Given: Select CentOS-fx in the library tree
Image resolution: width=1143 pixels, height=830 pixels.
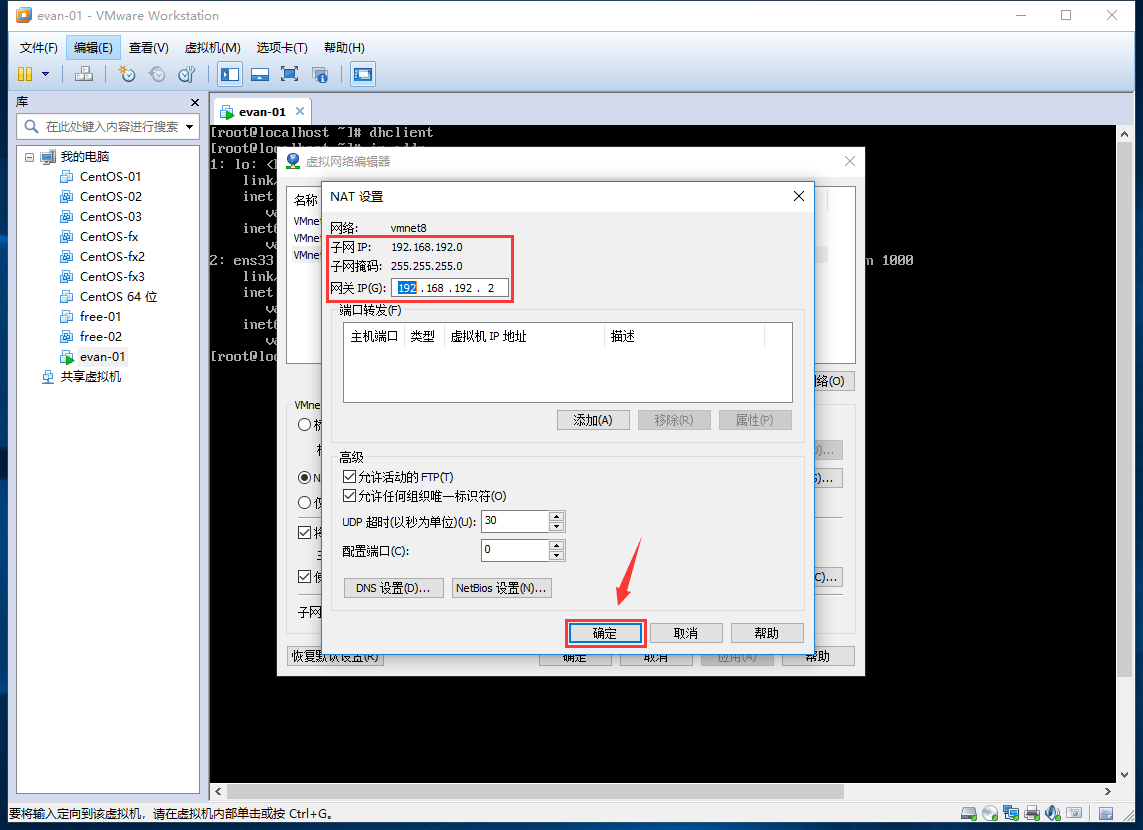Looking at the screenshot, I should click(109, 237).
